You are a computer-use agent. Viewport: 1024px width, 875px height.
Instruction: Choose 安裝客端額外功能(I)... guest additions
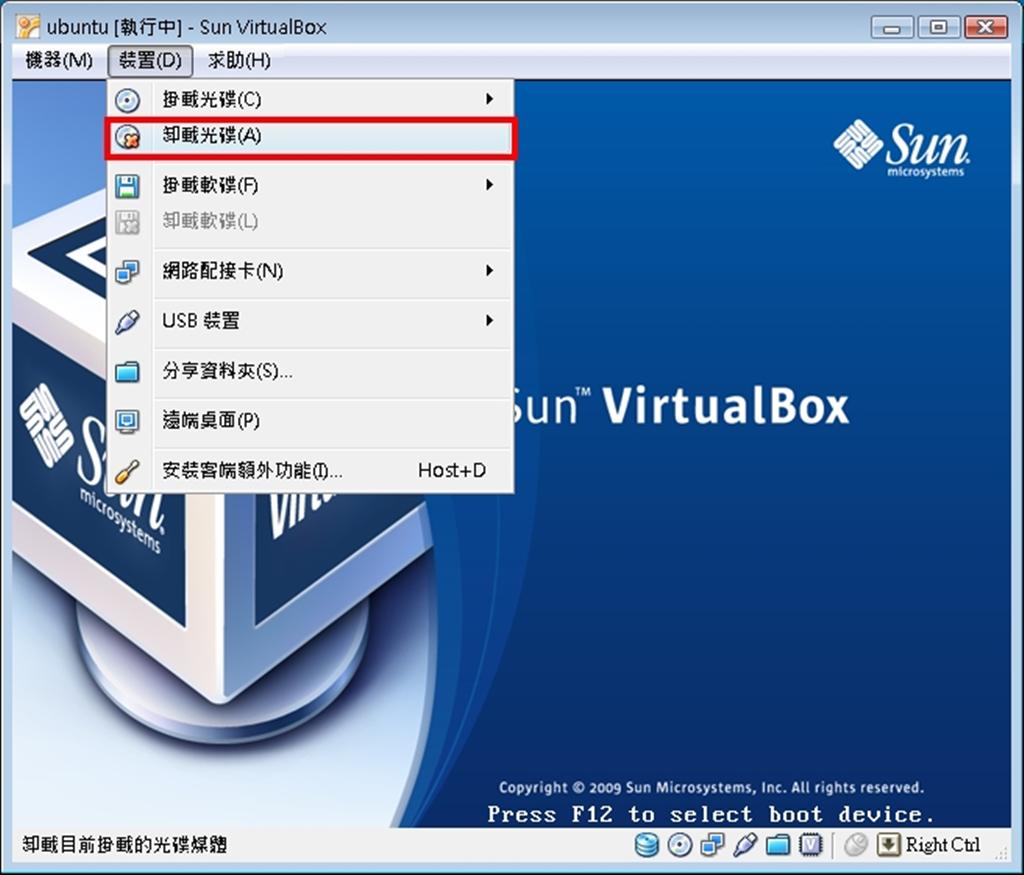click(311, 471)
